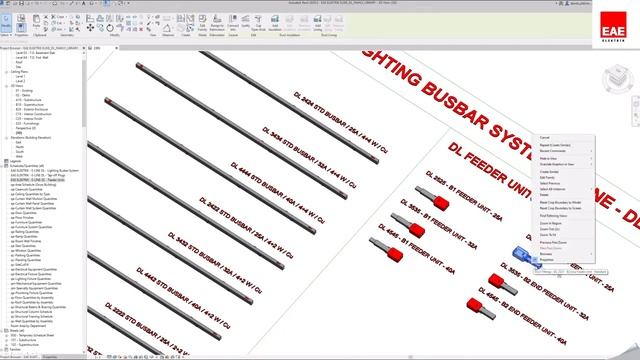
Task: Click the Justify ribbon icon
Action: point(245,21)
